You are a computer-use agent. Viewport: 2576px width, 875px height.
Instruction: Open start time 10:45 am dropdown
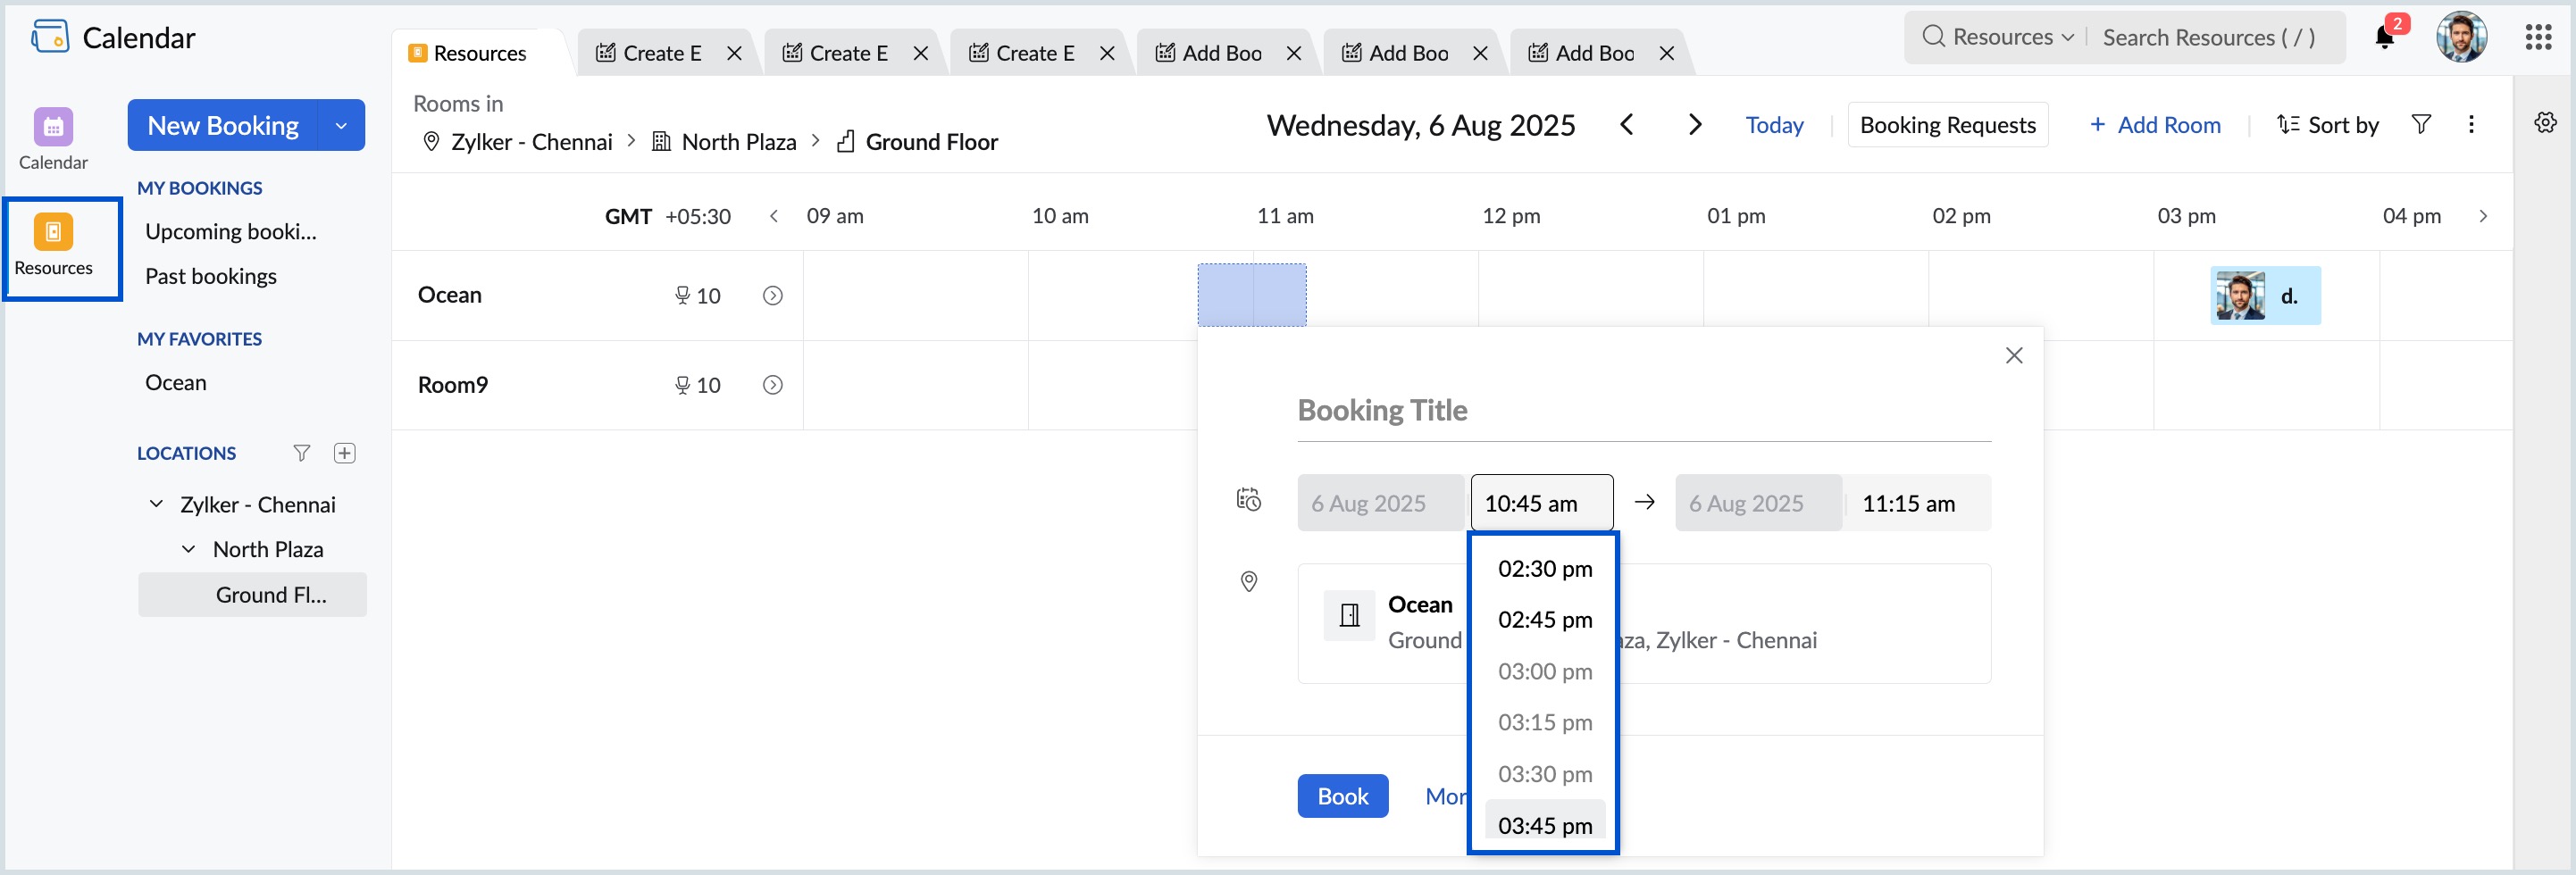[x=1541, y=503]
